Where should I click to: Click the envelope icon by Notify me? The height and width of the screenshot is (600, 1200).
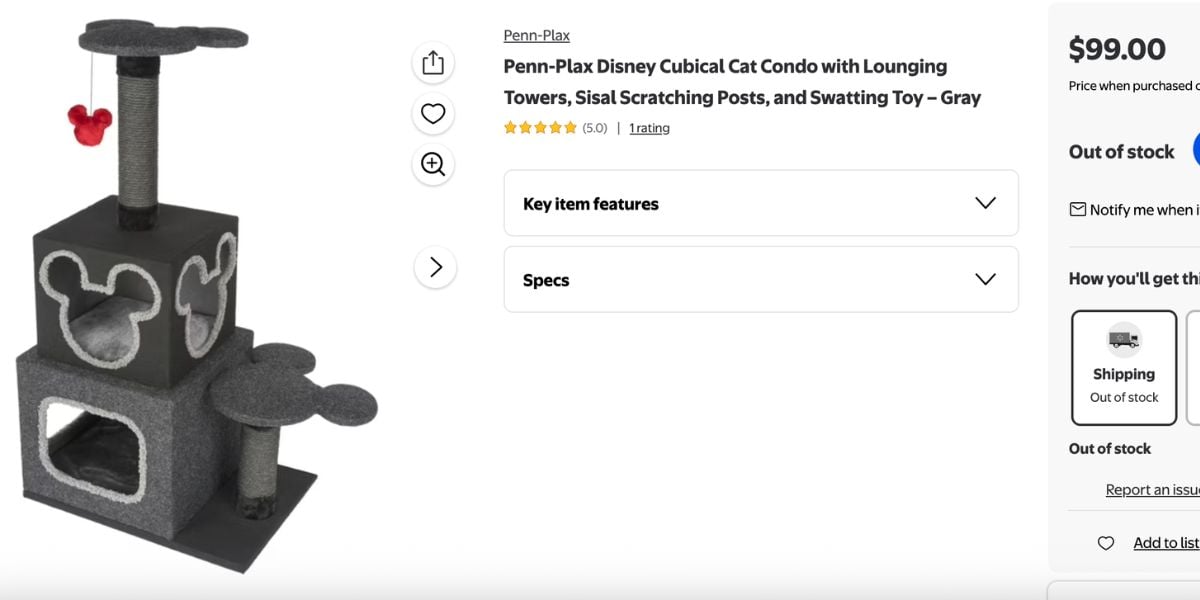tap(1078, 209)
